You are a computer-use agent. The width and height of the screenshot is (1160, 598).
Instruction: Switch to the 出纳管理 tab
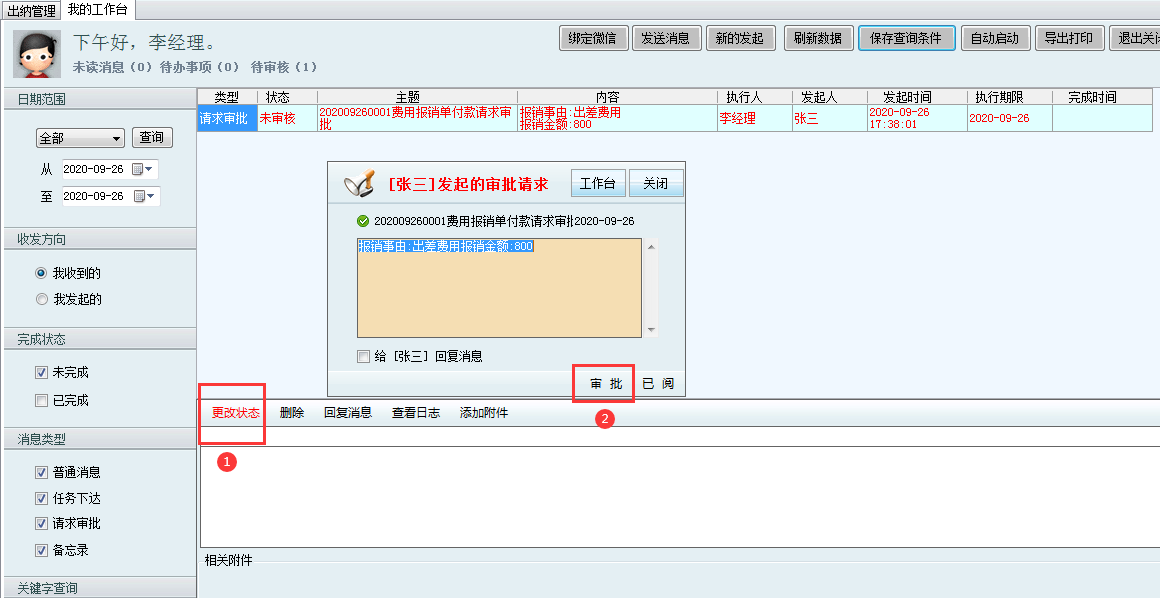pyautogui.click(x=31, y=10)
